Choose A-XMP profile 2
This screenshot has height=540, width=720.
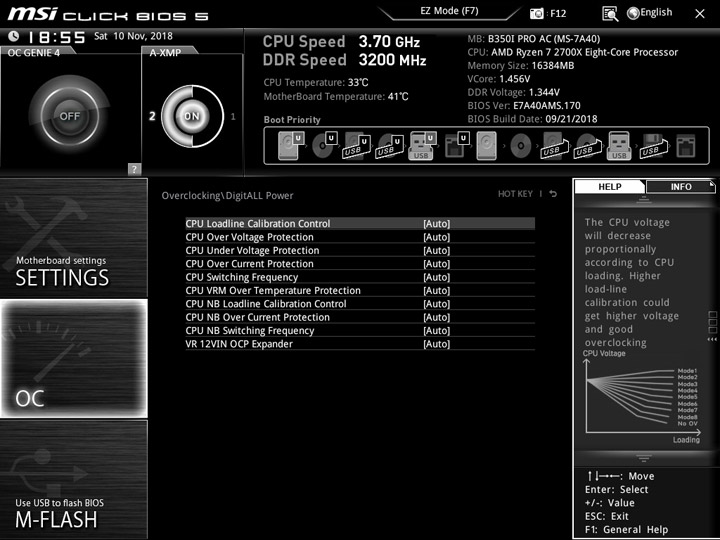click(152, 116)
